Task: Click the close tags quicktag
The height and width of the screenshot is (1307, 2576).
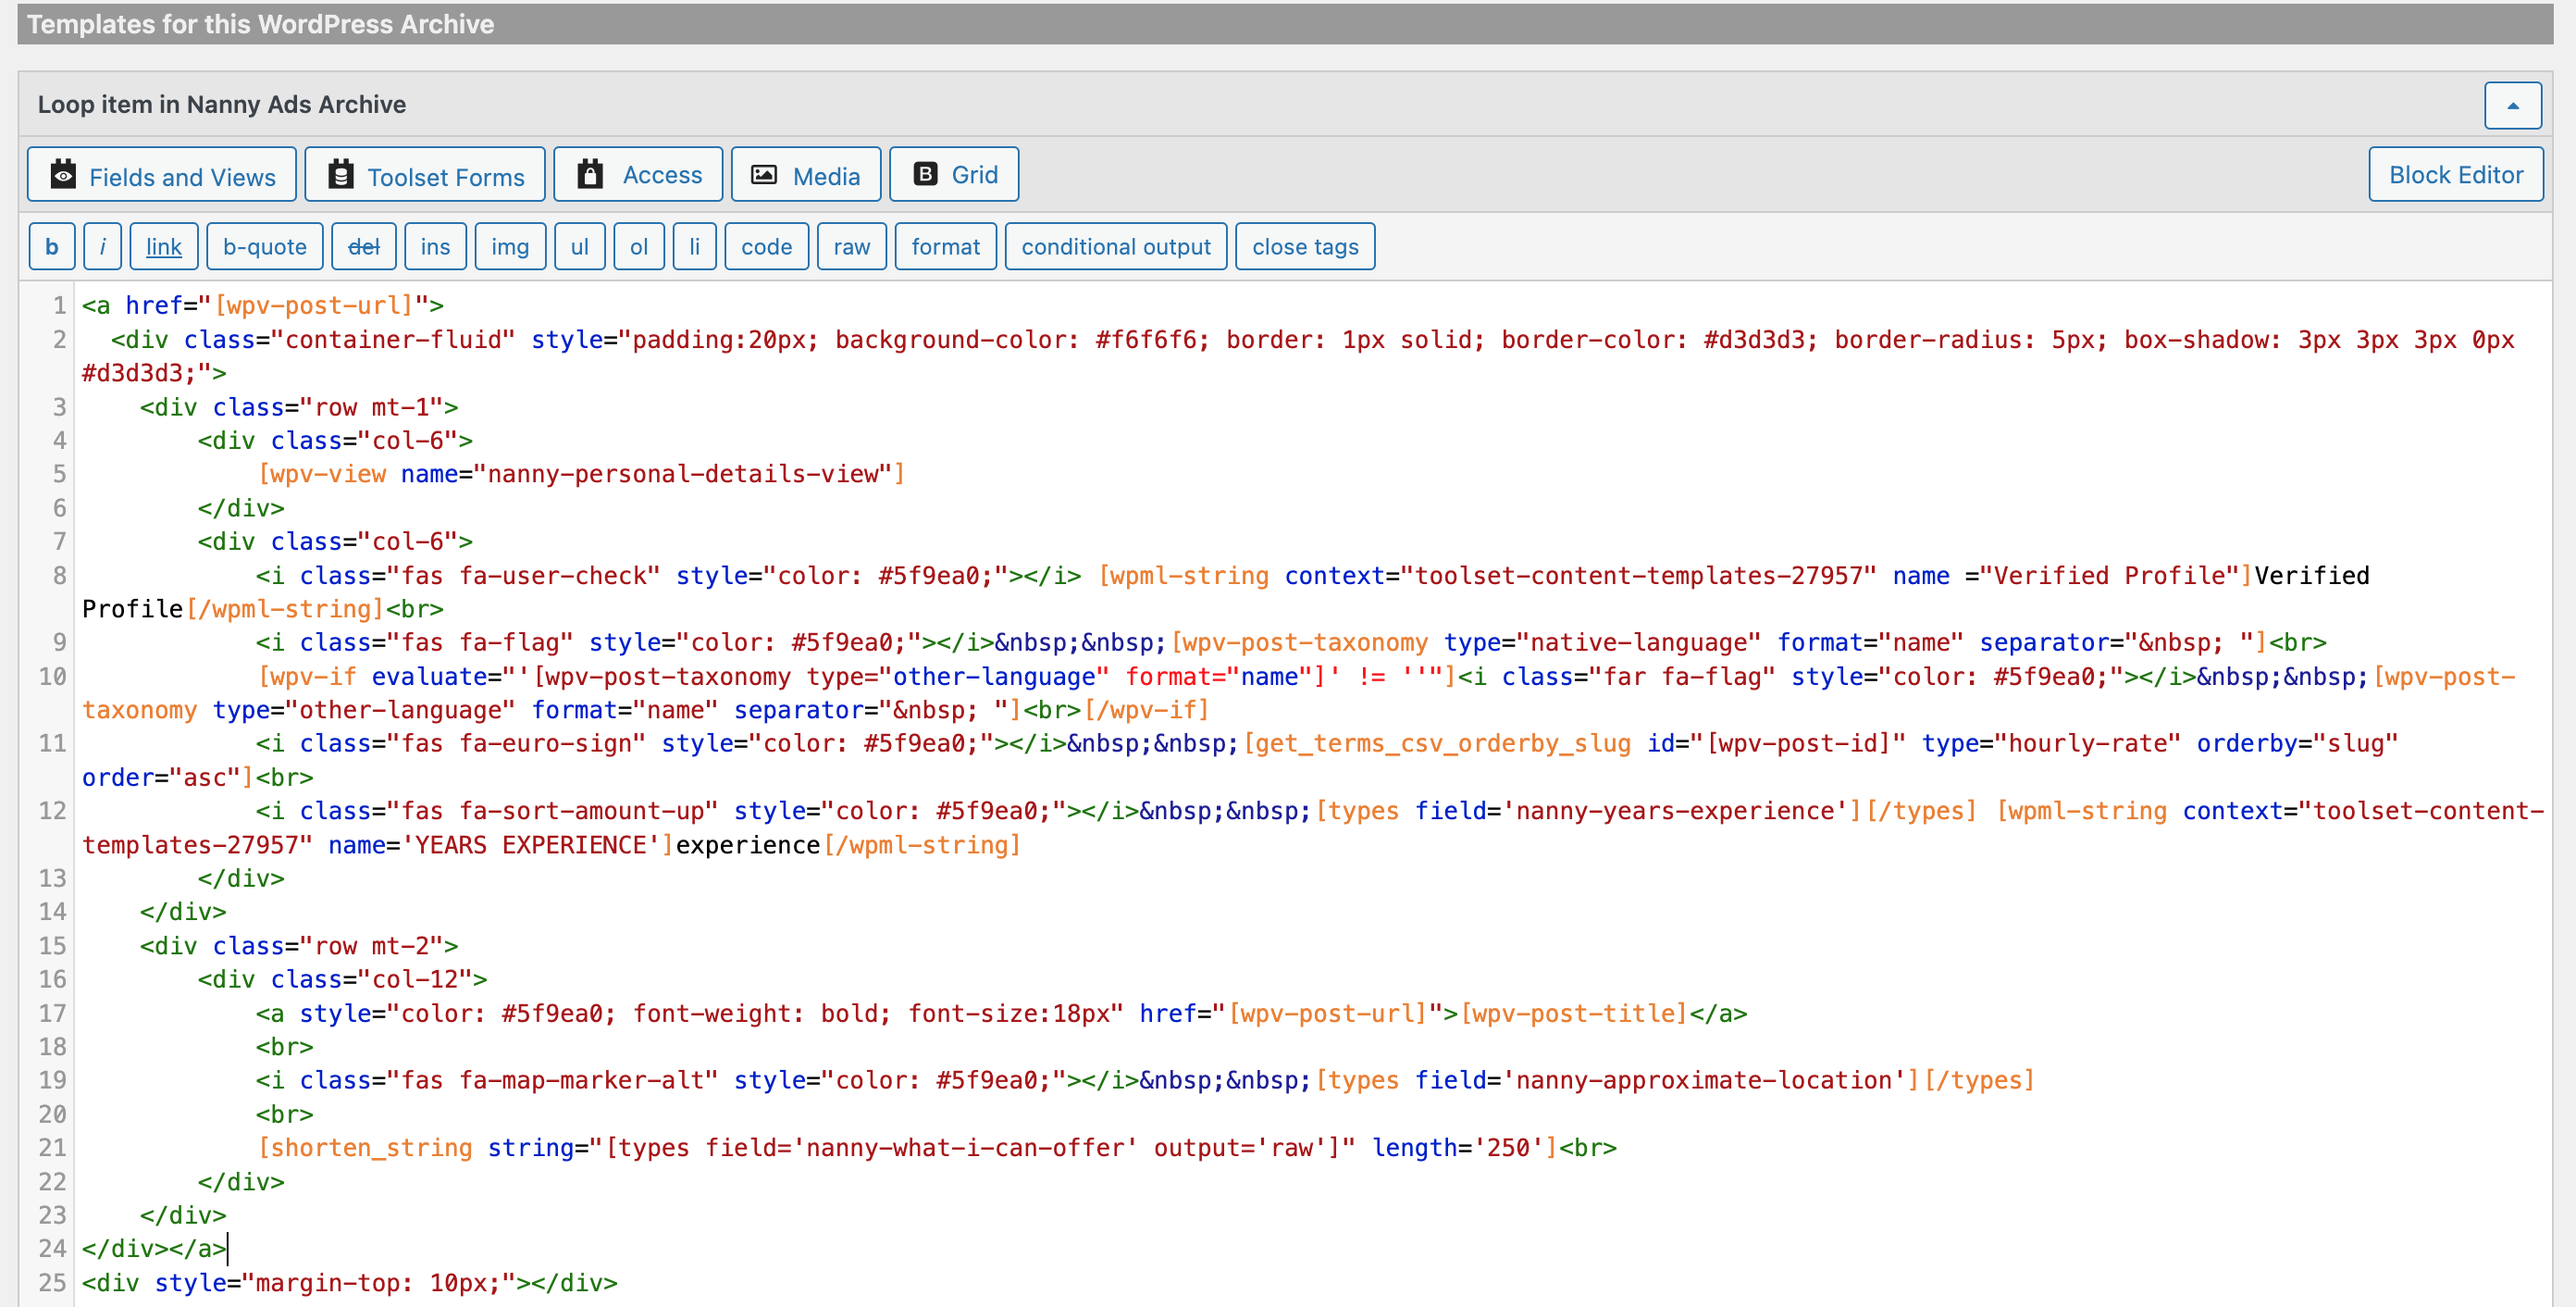Action: point(1306,246)
